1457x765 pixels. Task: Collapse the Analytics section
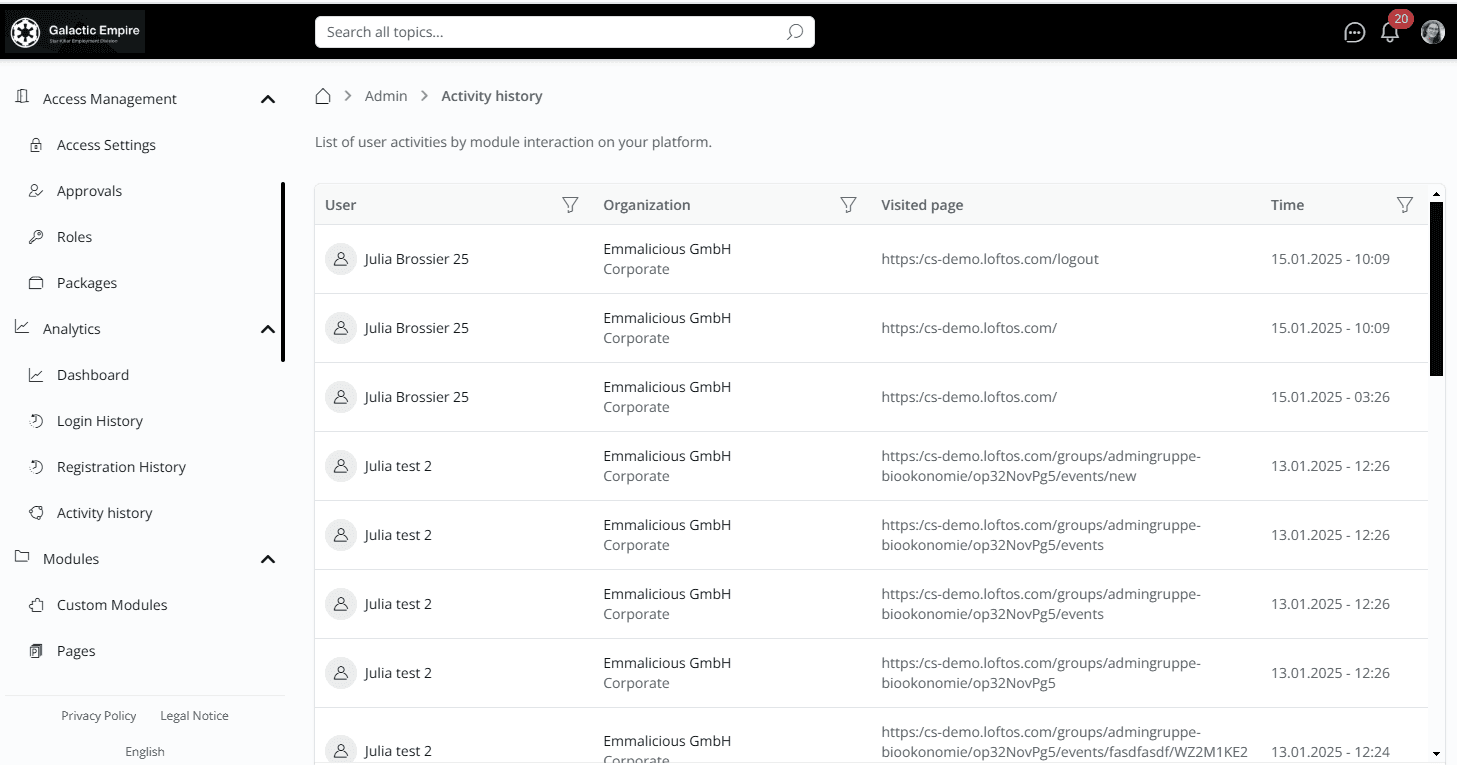(x=267, y=329)
